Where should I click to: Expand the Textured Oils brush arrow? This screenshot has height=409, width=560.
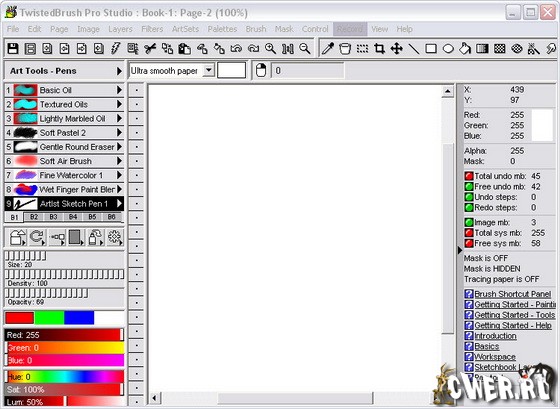pos(119,104)
